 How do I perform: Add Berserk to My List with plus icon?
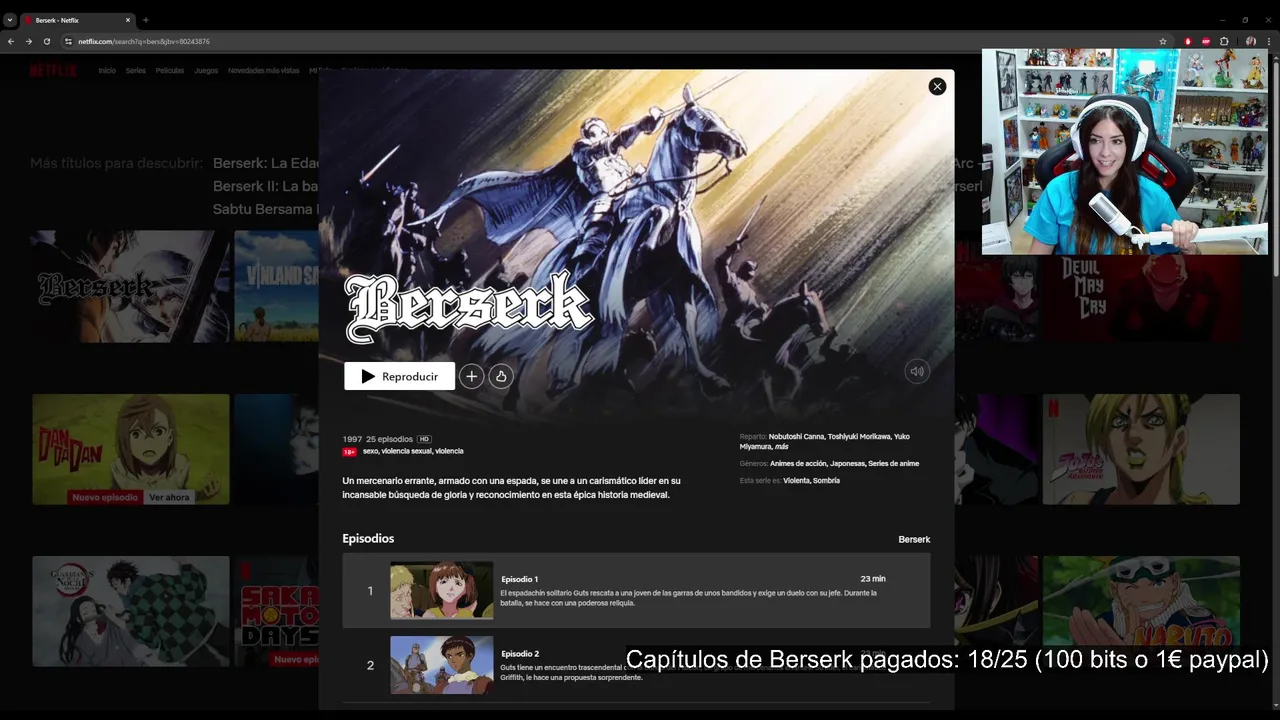click(471, 376)
